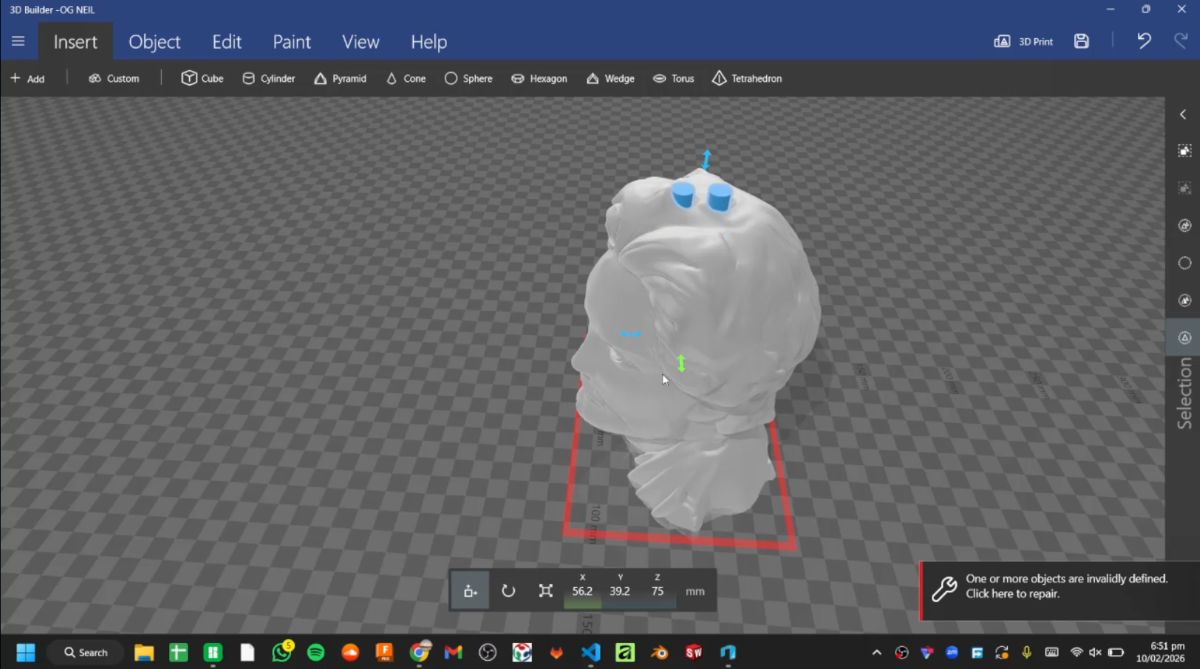The width and height of the screenshot is (1200, 669).
Task: Open Spotify from the taskbar
Action: point(315,652)
